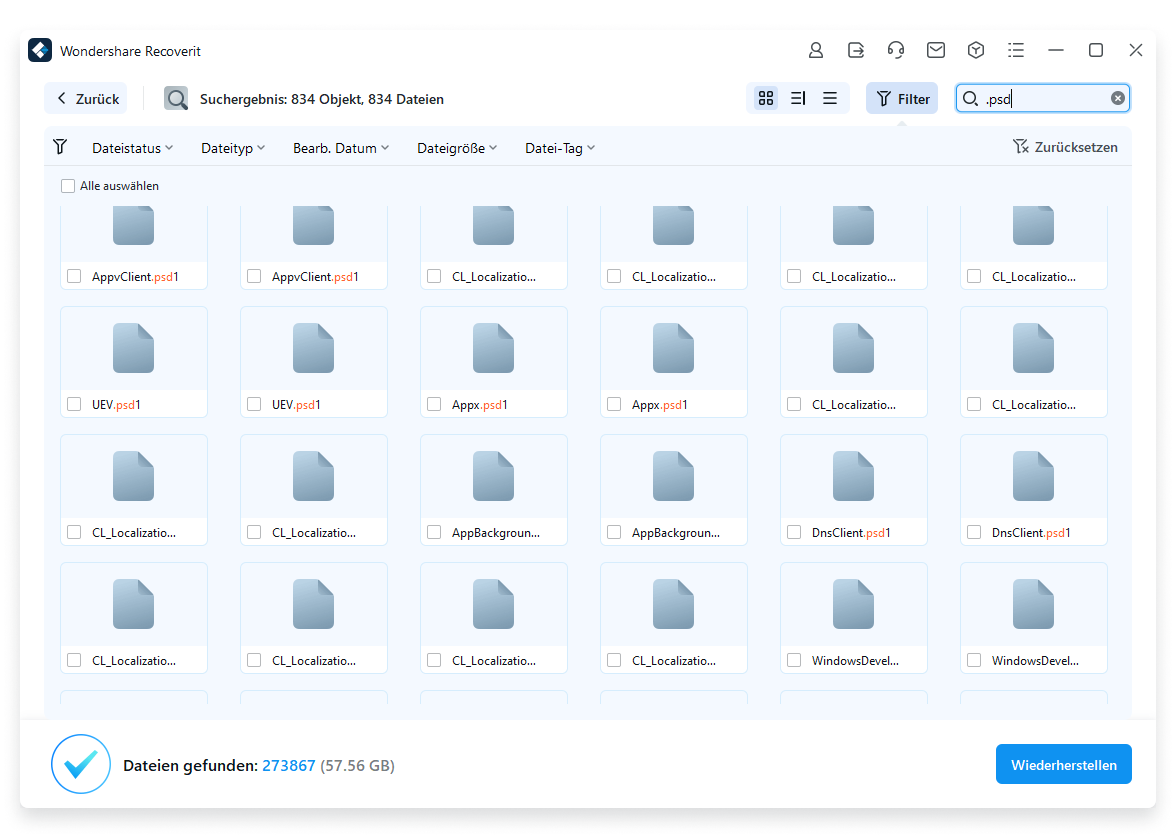Check the first Appx.psd1 file
This screenshot has width=1176, height=838.
pos(434,404)
